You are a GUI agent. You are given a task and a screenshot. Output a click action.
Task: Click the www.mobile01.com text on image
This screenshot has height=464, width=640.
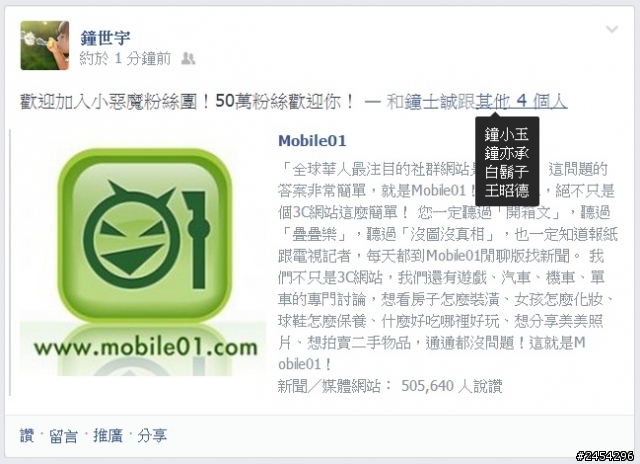coord(145,348)
